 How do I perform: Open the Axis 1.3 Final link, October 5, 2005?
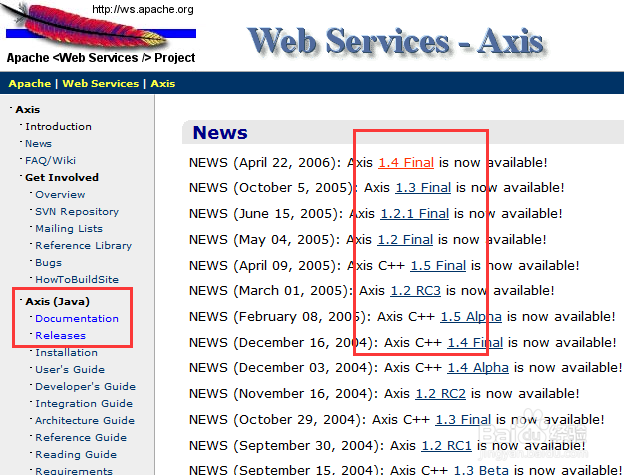[x=423, y=188]
